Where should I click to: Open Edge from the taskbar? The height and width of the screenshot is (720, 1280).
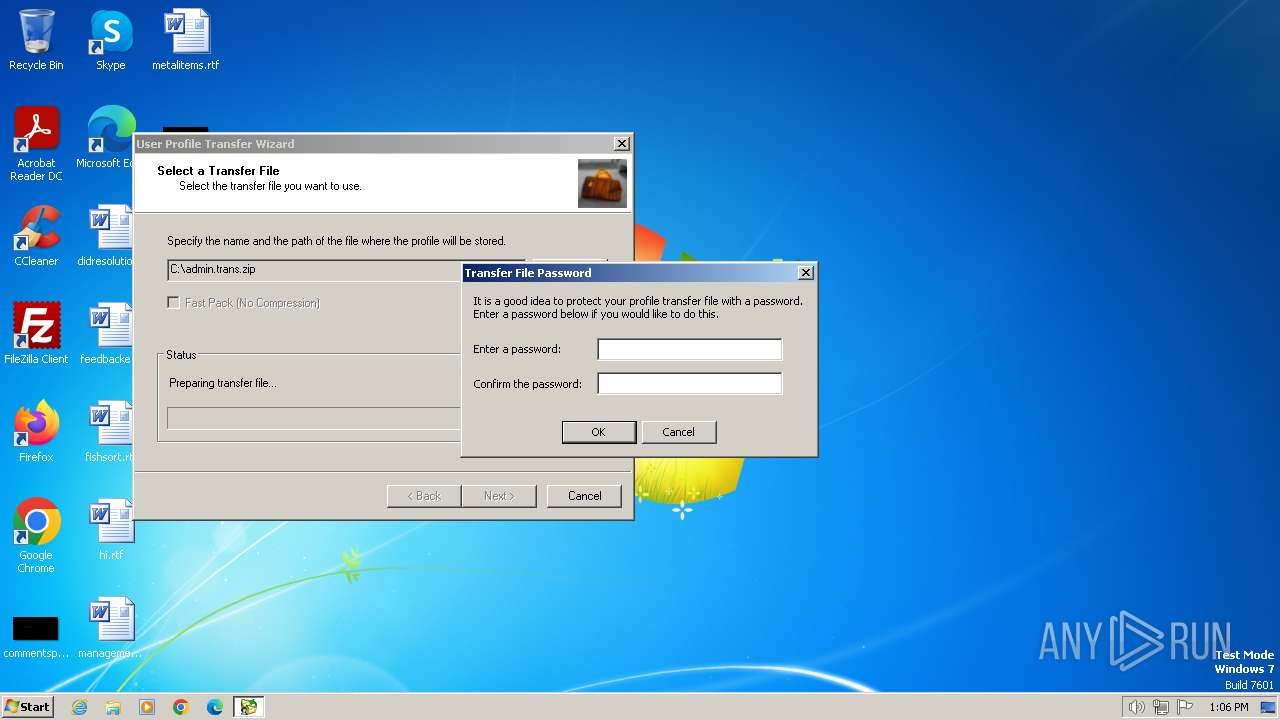click(215, 707)
